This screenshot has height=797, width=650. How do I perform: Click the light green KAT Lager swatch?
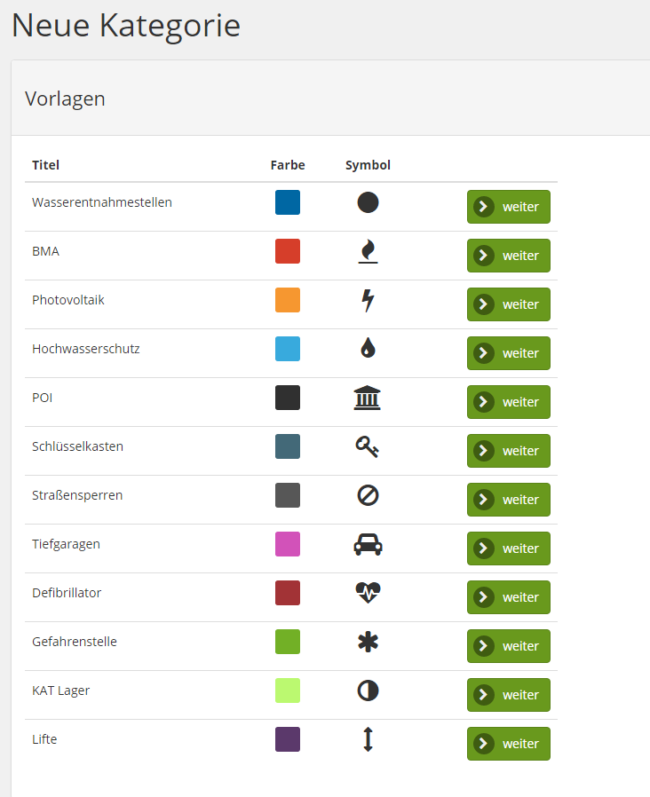[x=288, y=691]
